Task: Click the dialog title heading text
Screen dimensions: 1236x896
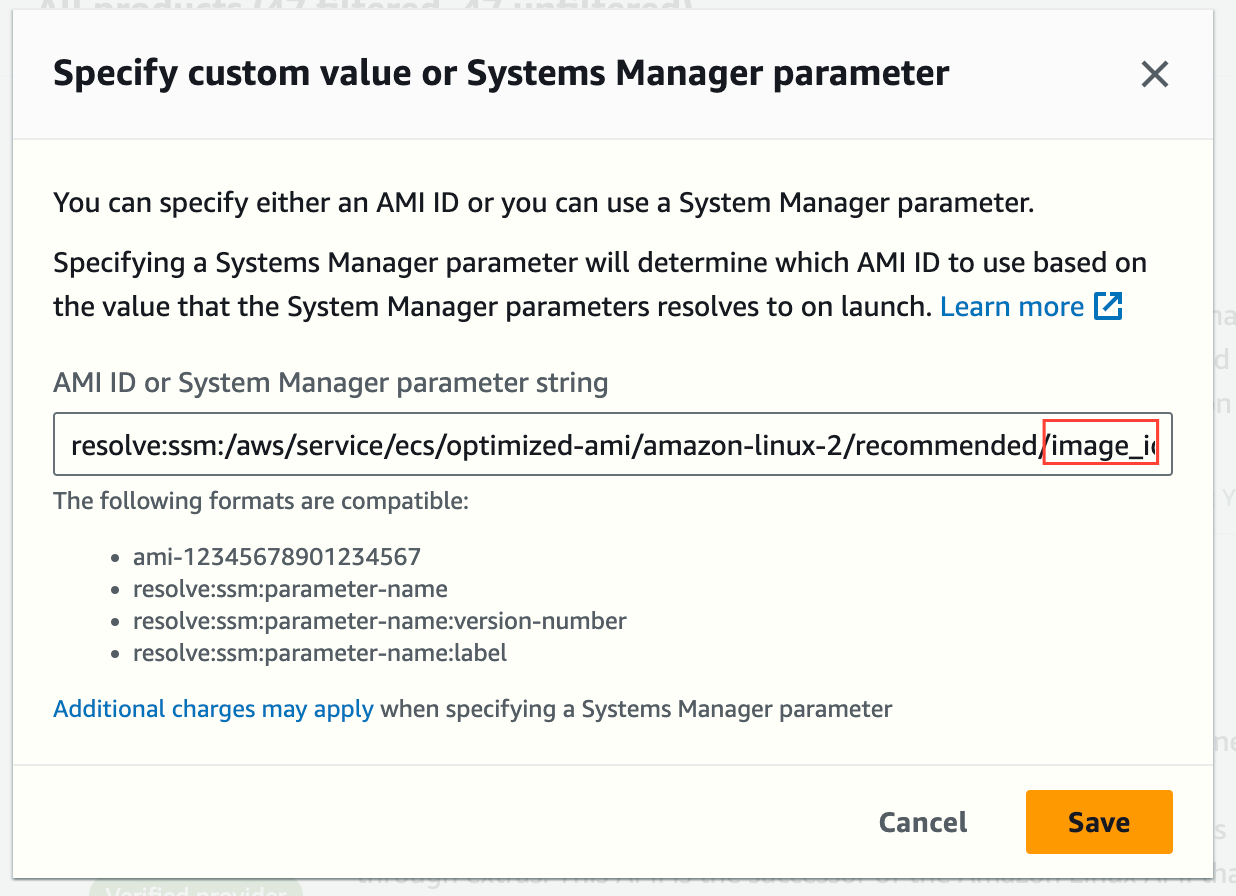Action: point(501,74)
